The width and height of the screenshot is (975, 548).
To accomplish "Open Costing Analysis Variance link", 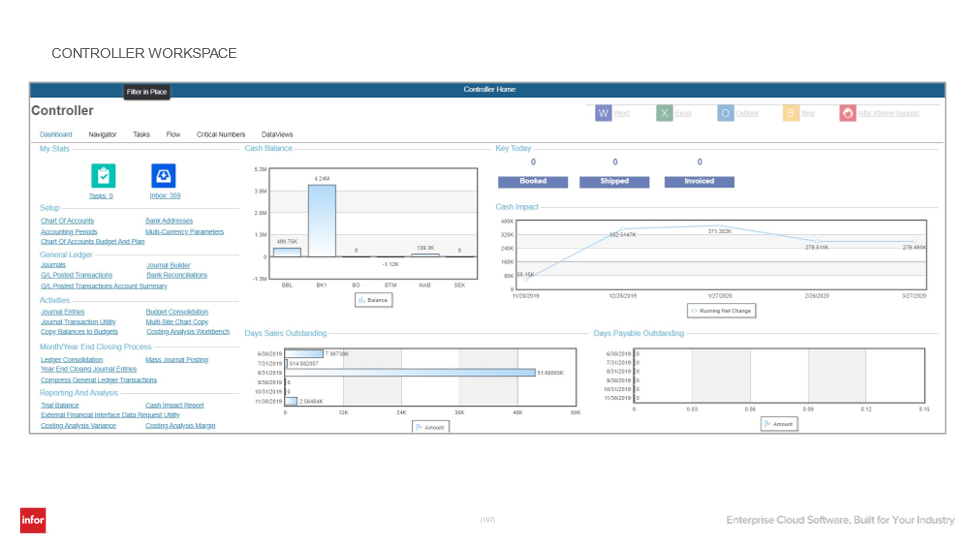I will 78,426.
